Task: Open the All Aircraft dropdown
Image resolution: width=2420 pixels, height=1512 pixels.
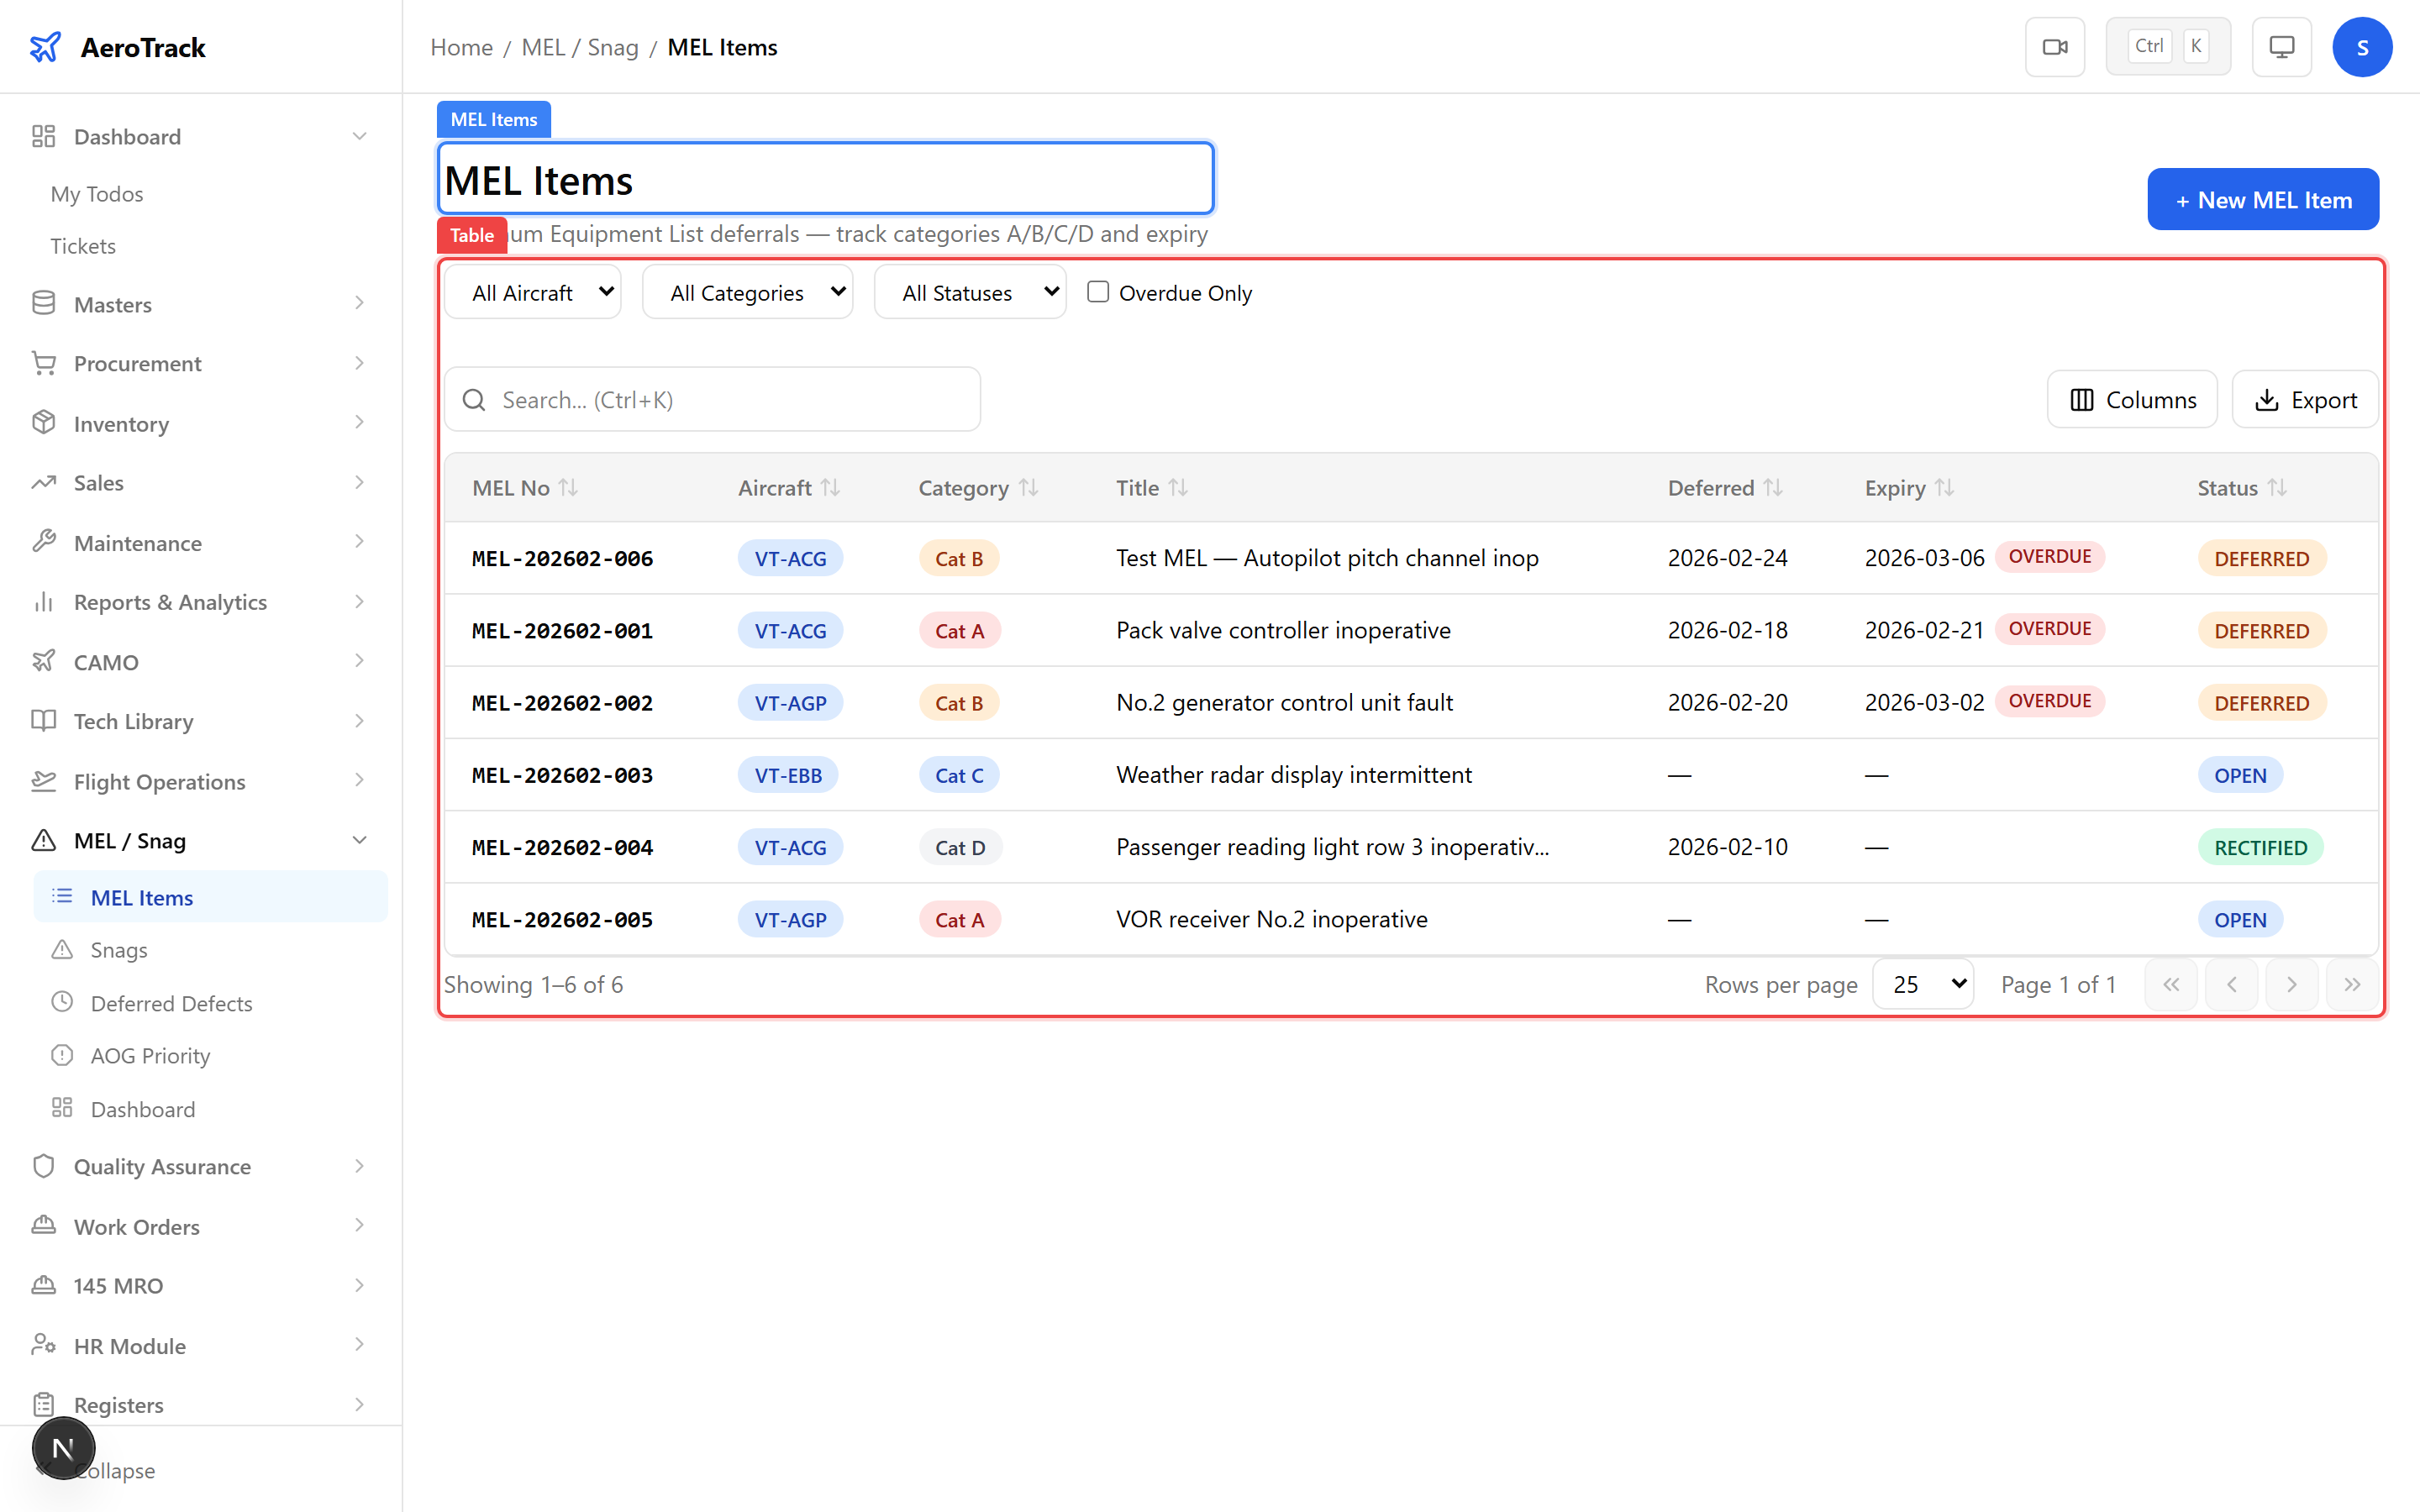Action: click(533, 291)
